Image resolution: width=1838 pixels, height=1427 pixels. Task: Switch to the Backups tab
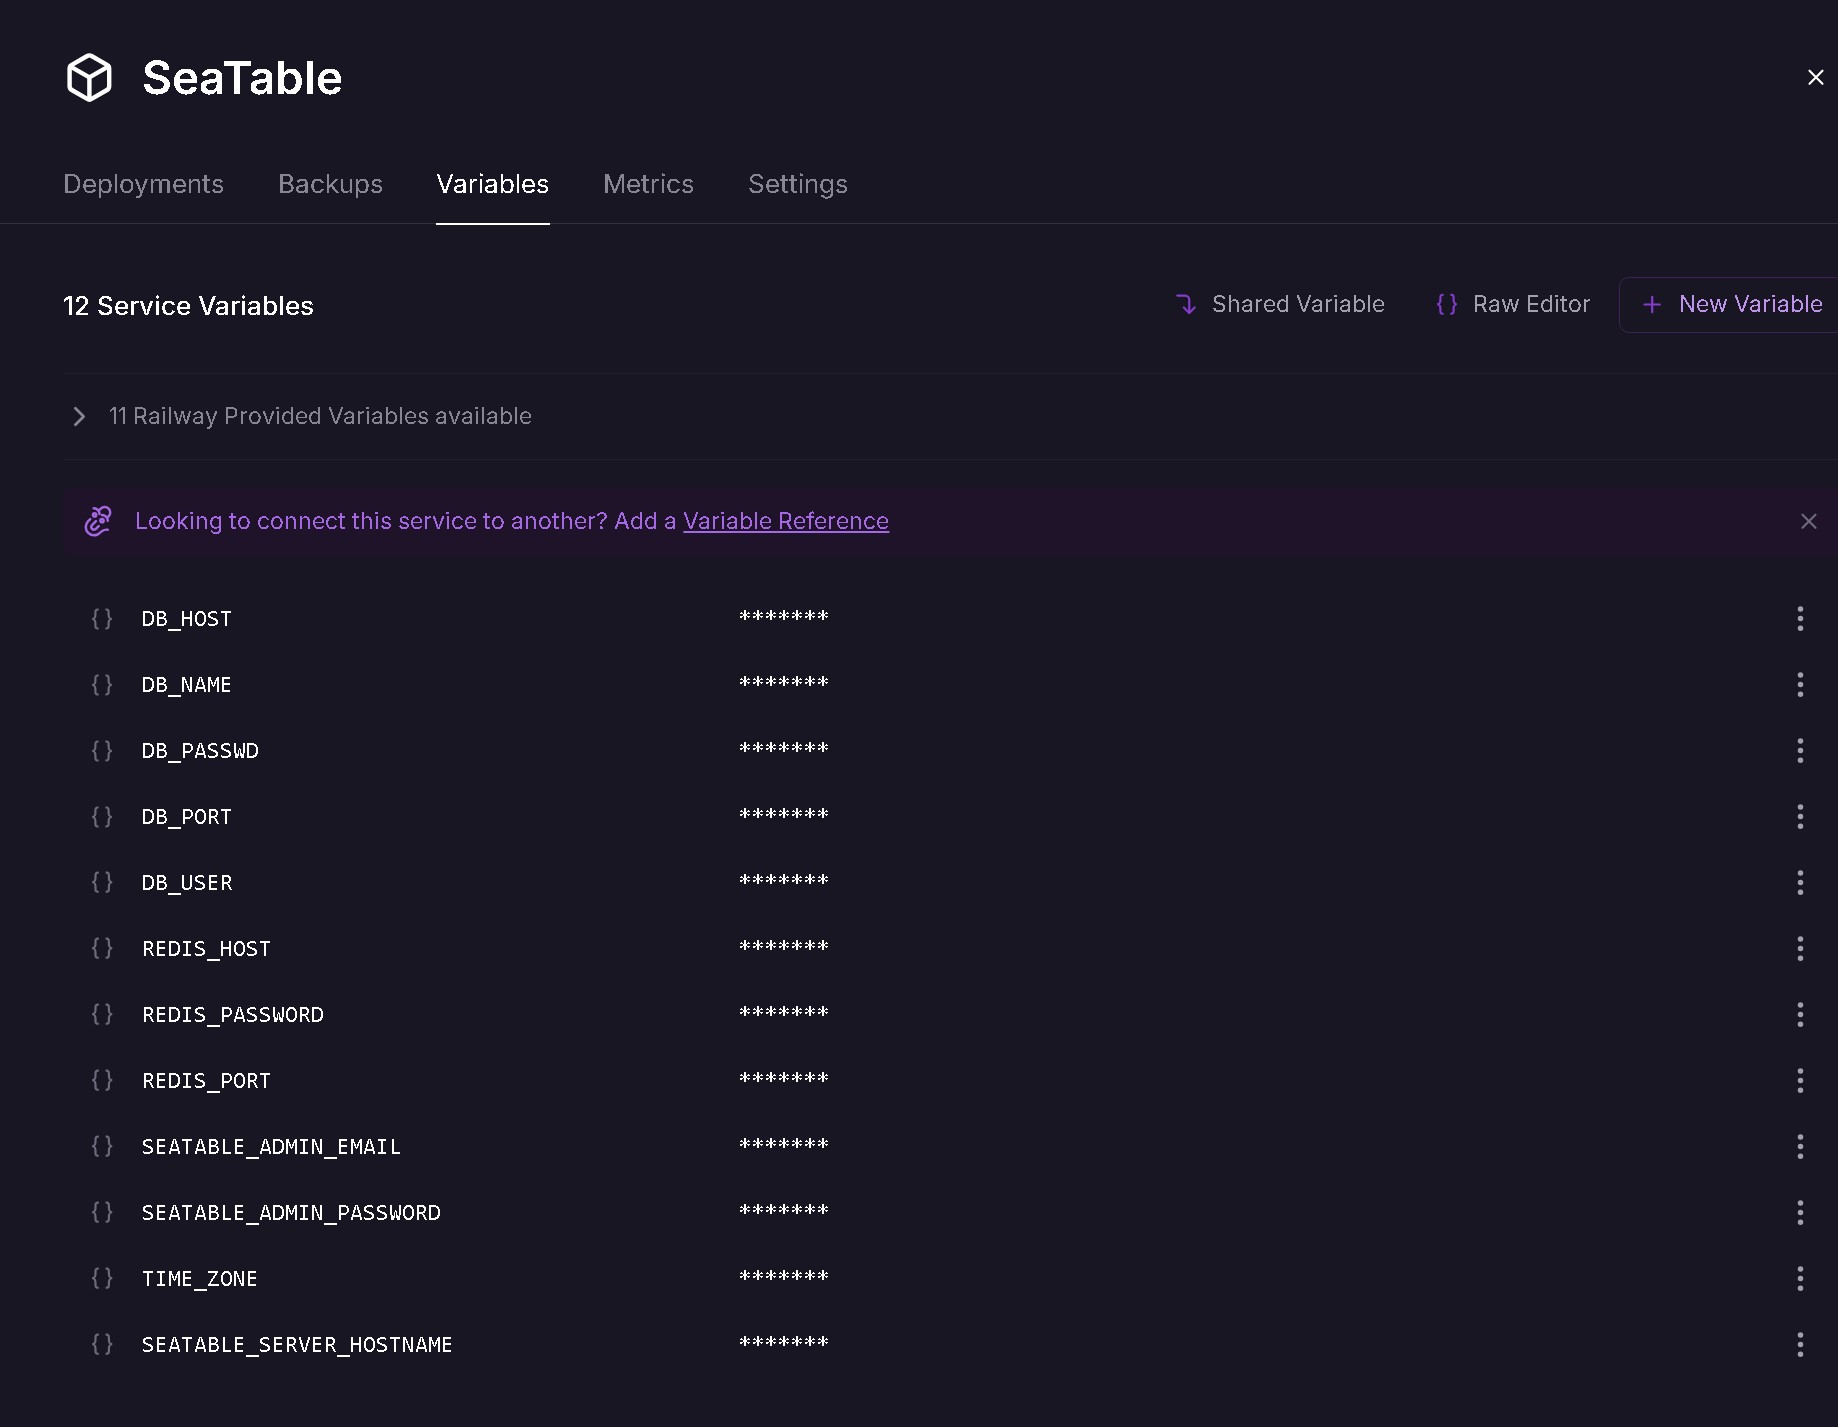330,184
